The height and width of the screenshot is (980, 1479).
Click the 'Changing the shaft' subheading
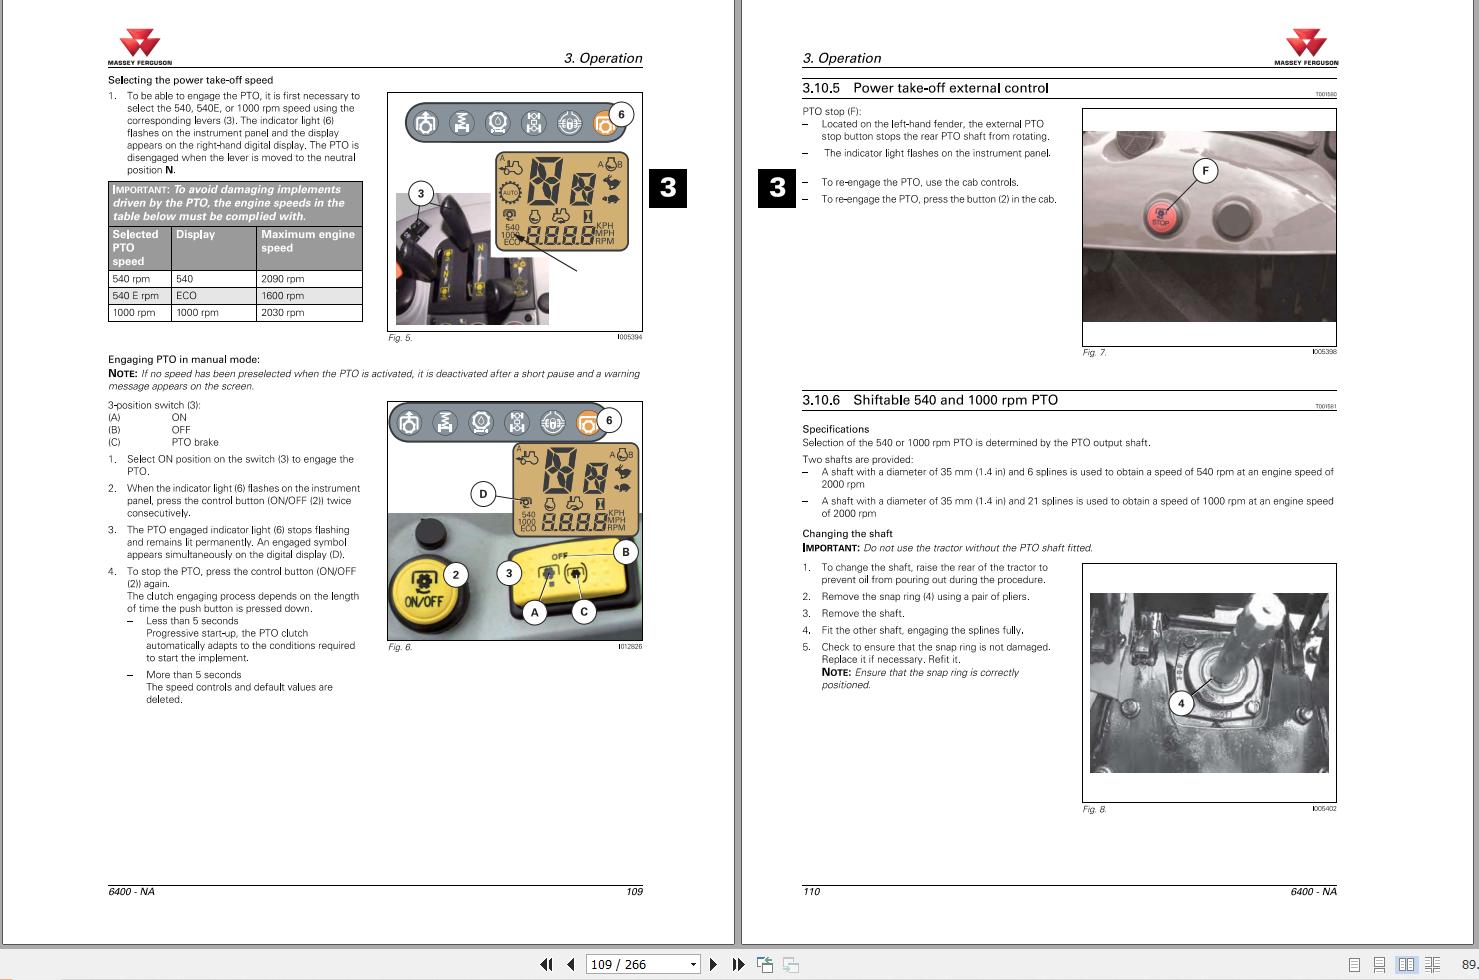pyautogui.click(x=847, y=534)
